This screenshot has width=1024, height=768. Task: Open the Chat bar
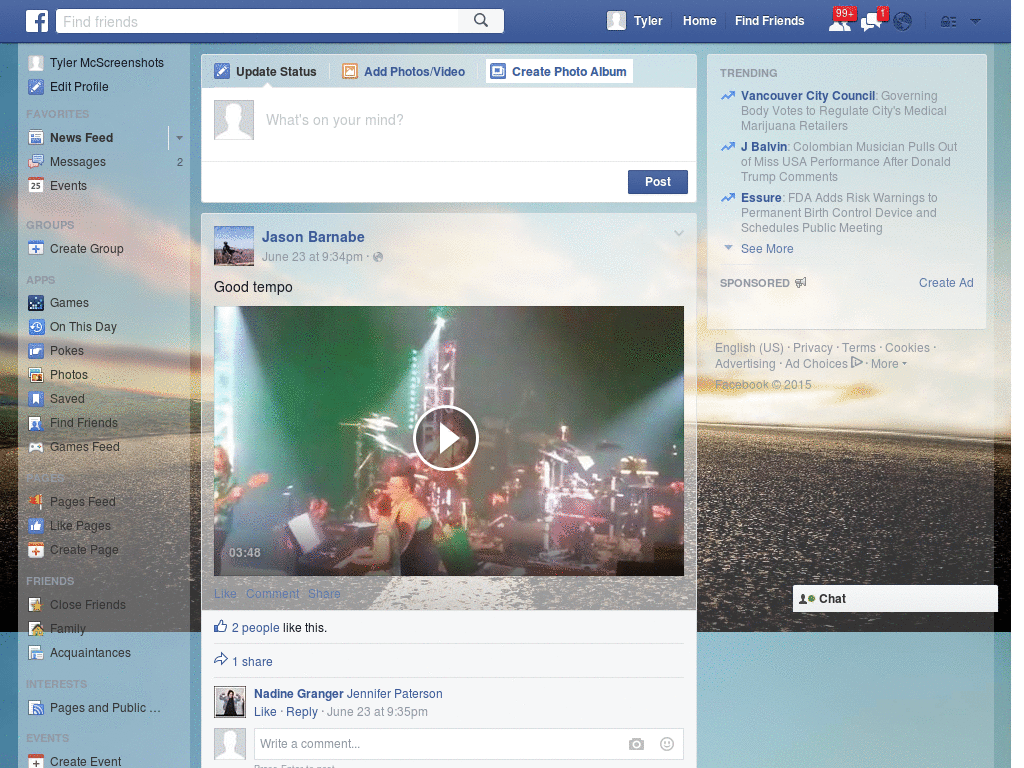click(x=895, y=599)
